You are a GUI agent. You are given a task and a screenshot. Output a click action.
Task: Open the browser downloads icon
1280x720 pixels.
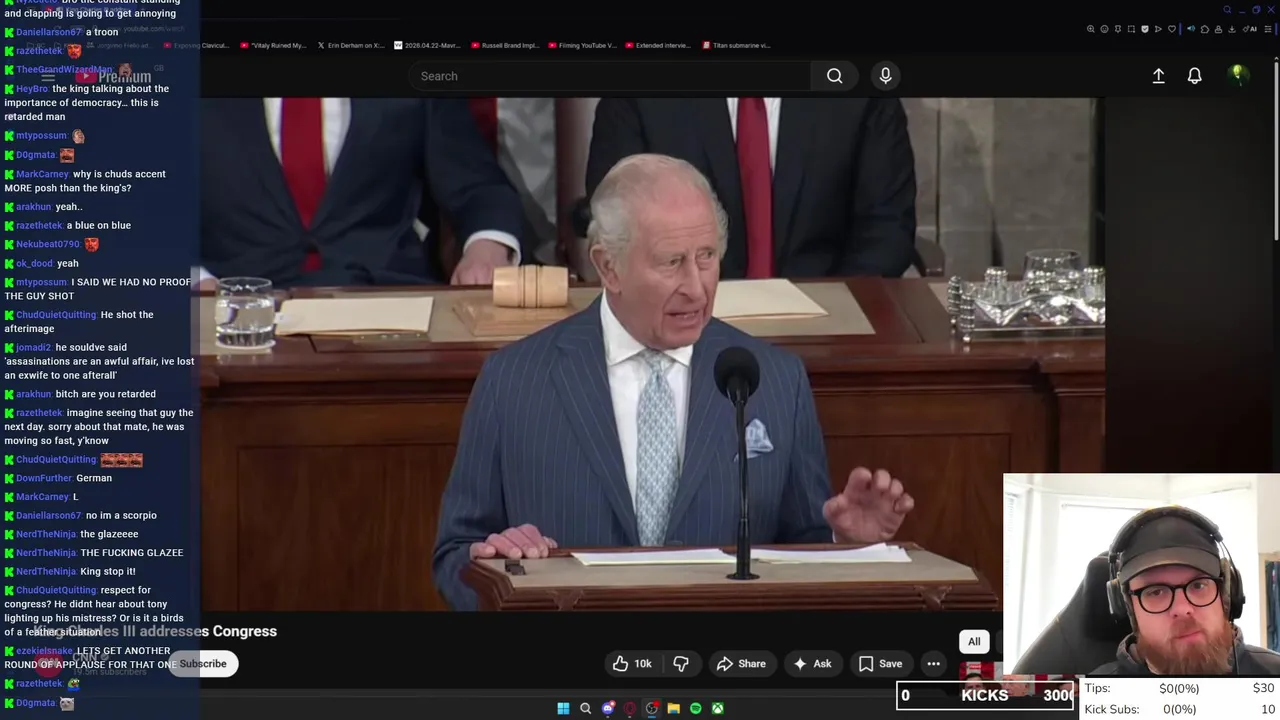tap(1232, 29)
